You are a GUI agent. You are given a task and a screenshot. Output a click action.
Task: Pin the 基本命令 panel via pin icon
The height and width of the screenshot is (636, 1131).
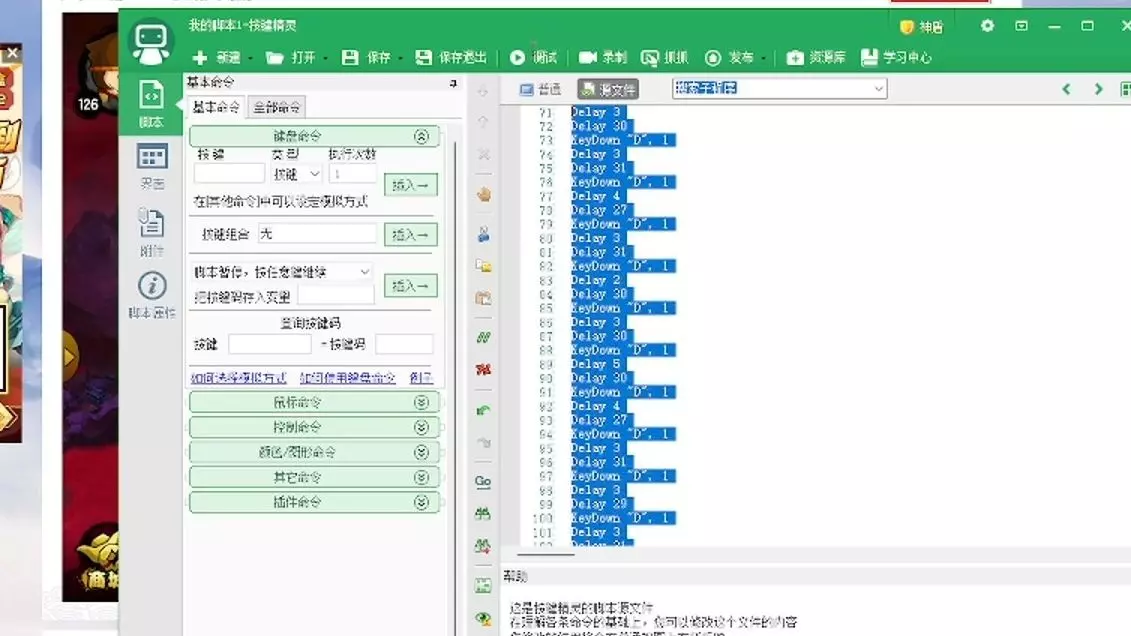pos(453,84)
